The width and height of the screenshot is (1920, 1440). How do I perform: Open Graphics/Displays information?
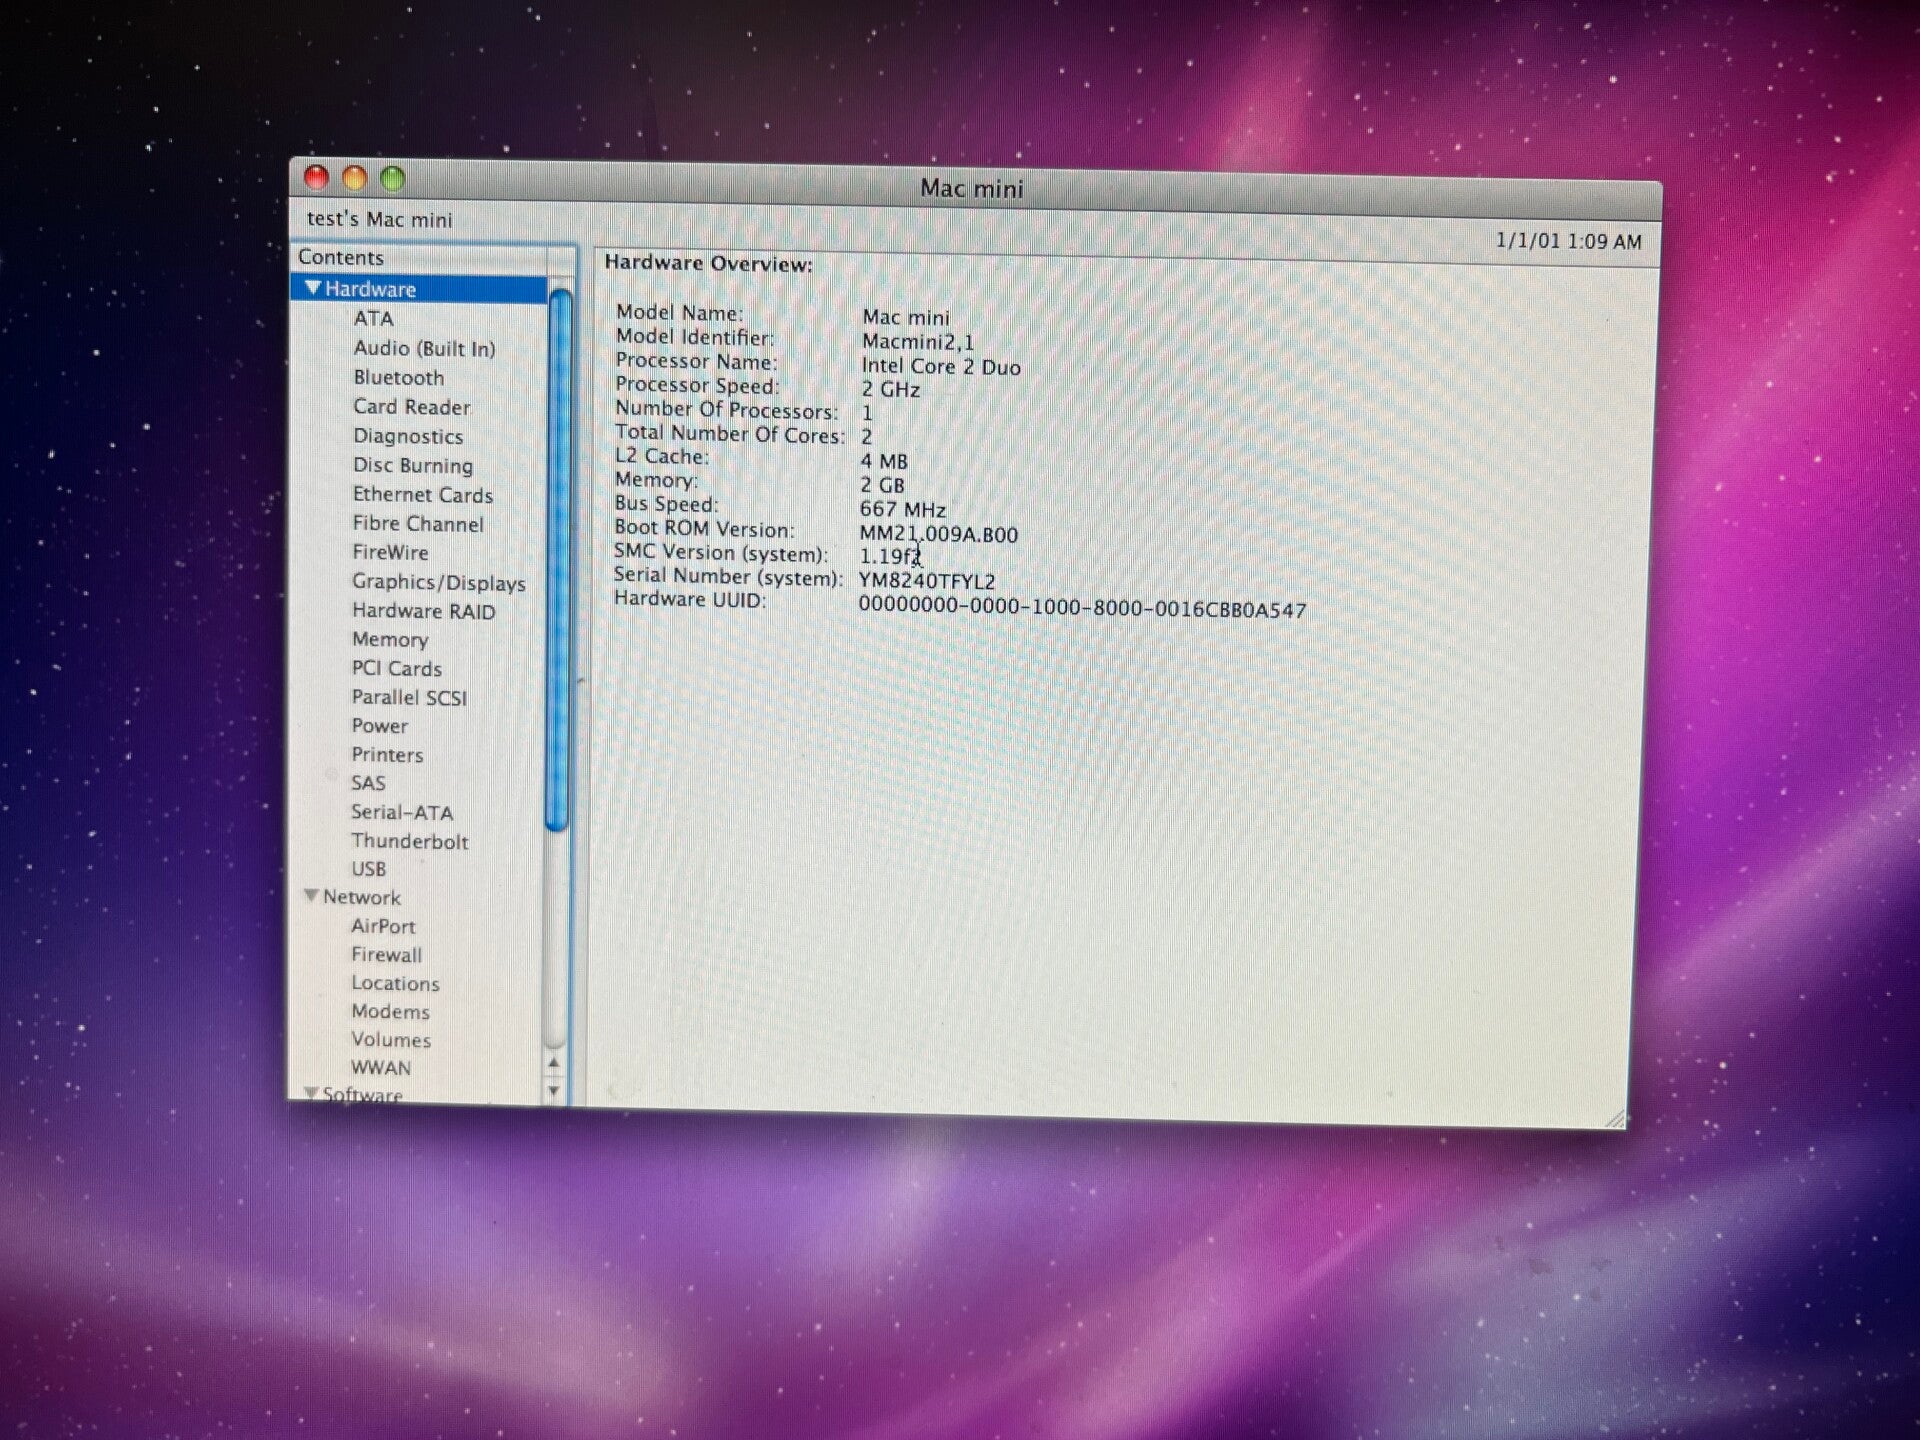(x=438, y=583)
